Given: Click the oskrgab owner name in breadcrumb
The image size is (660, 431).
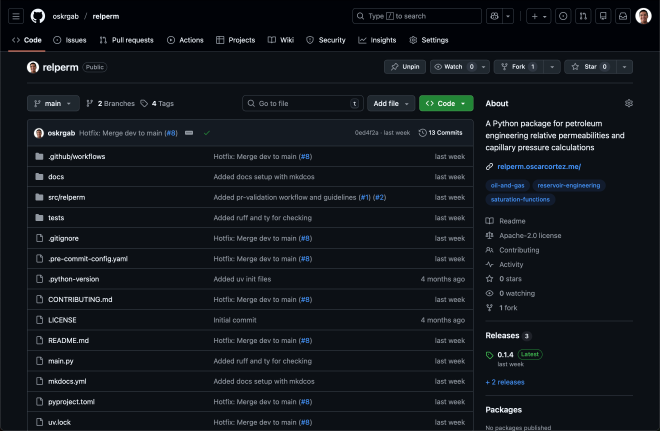Looking at the screenshot, I should 65,16.
